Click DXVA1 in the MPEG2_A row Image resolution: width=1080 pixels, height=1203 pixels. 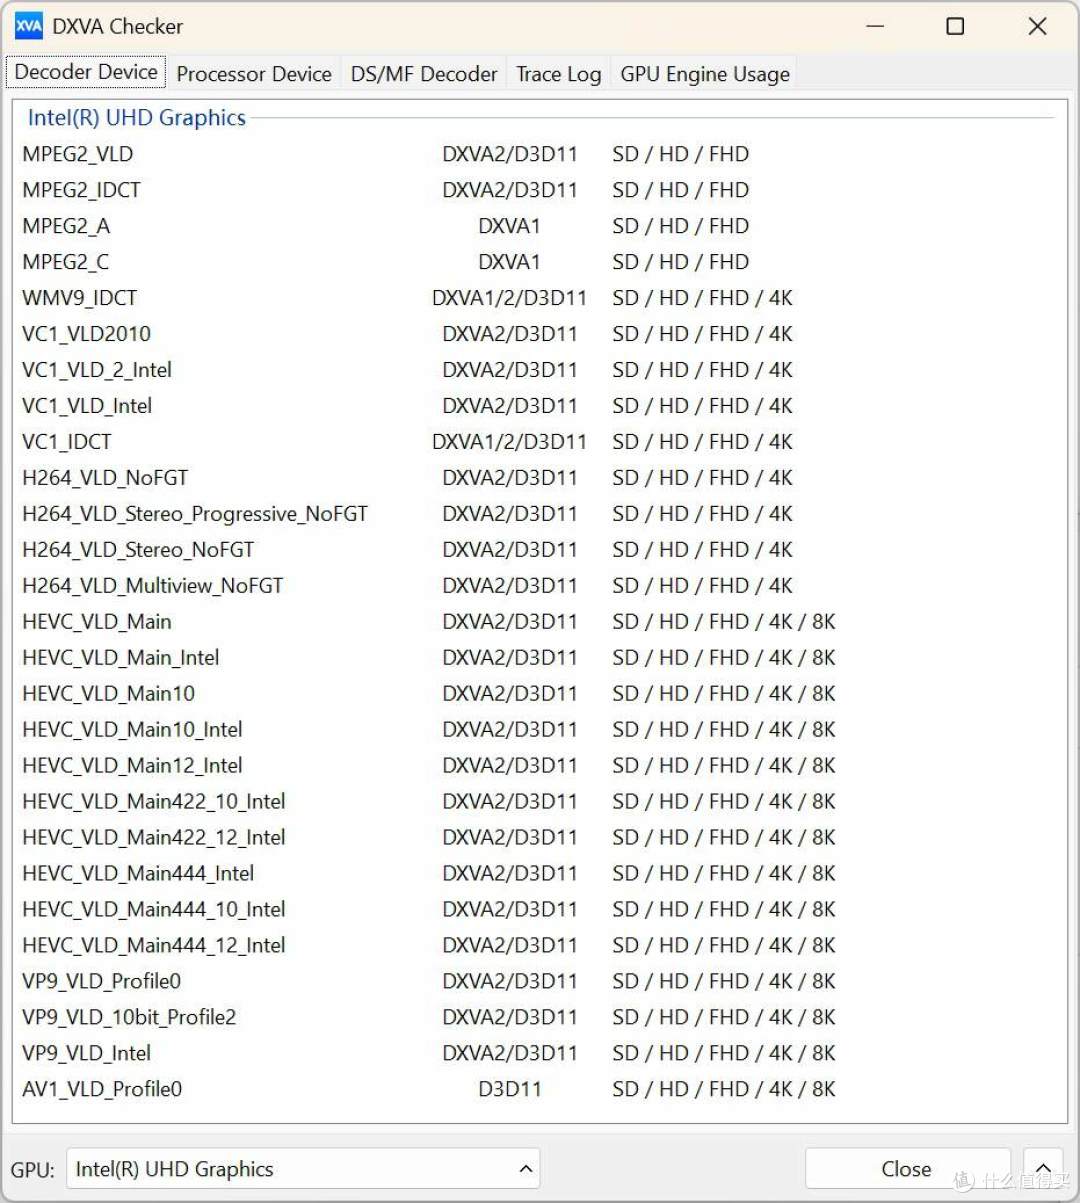[x=509, y=226]
